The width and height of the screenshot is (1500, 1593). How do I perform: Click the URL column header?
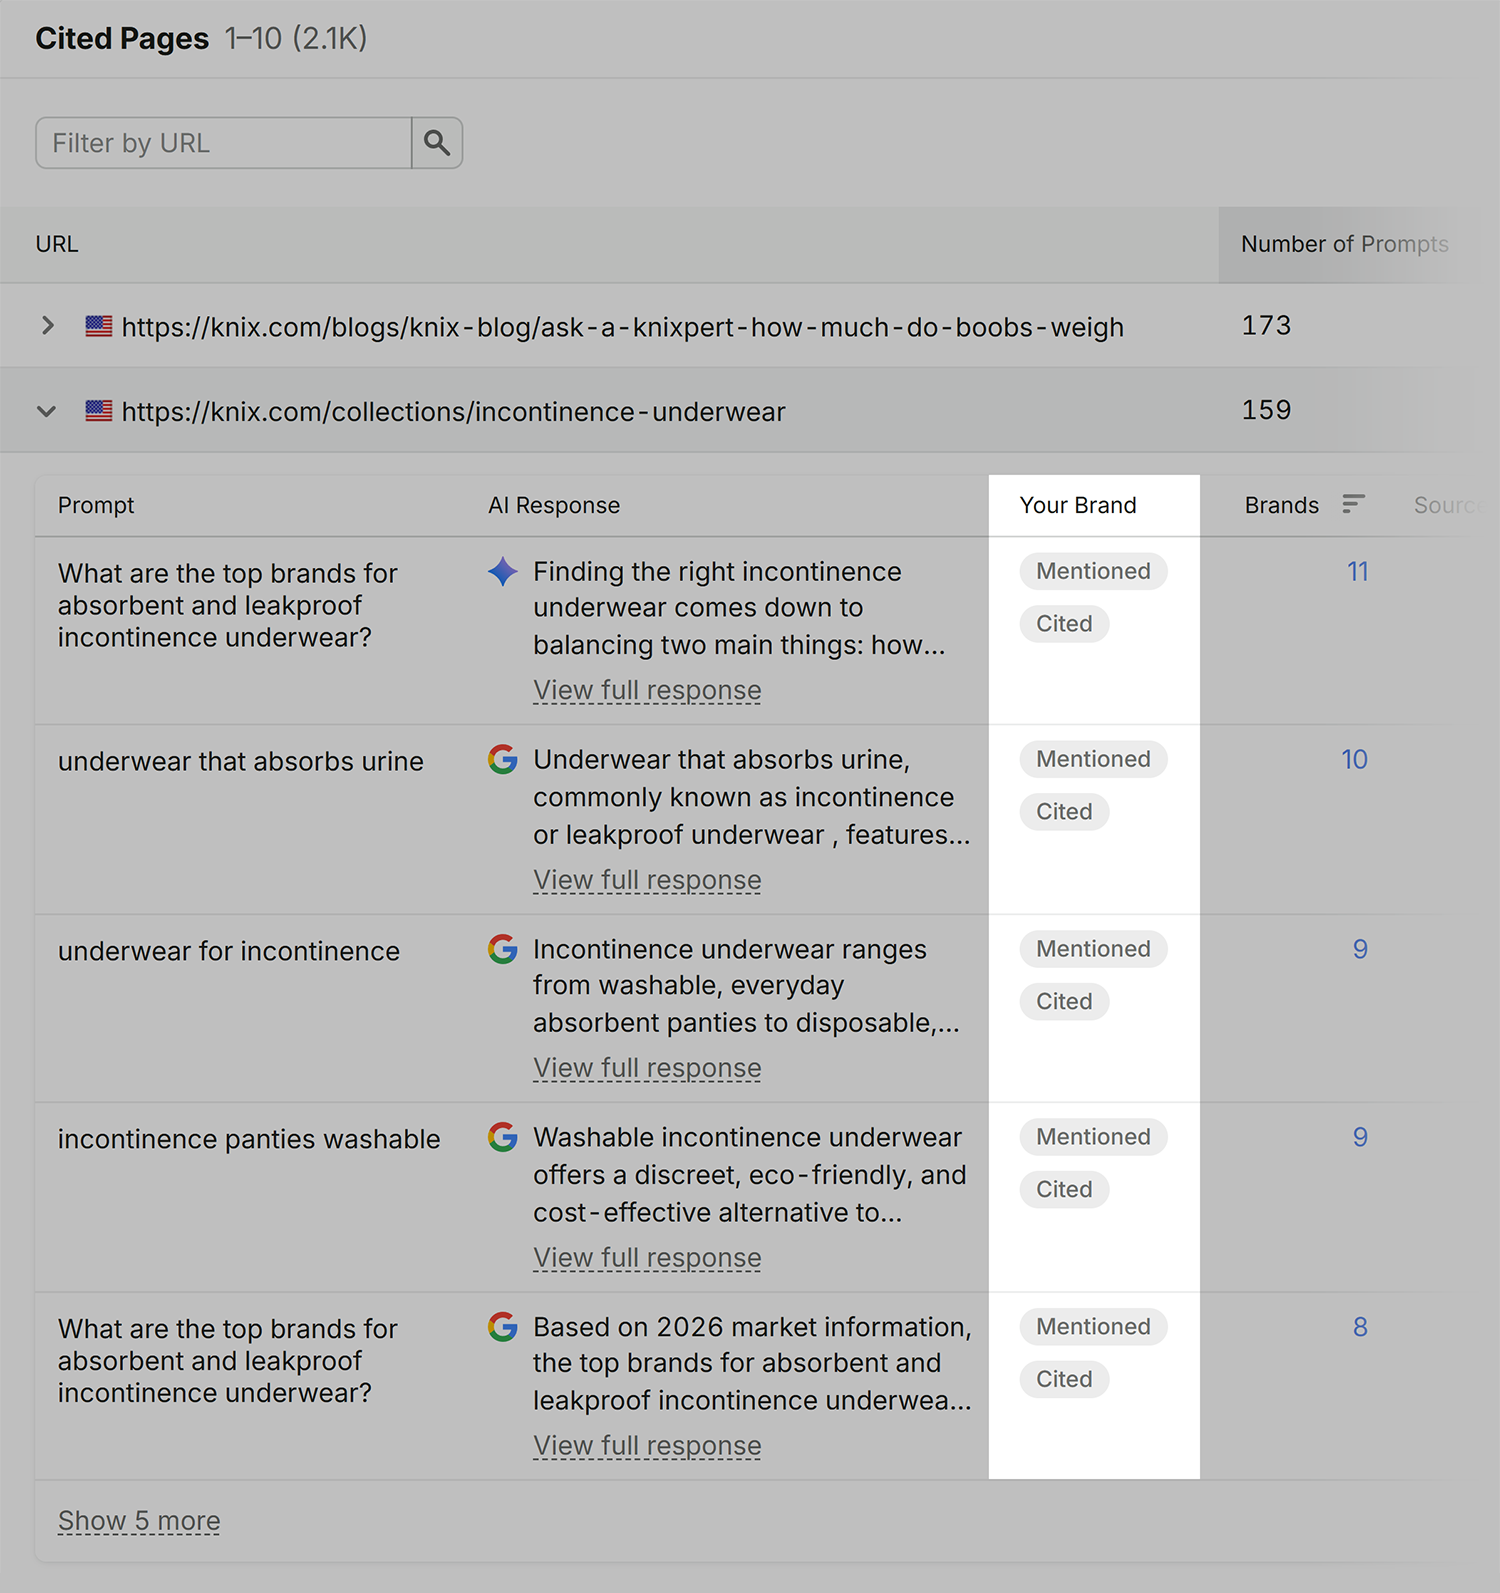coord(57,244)
